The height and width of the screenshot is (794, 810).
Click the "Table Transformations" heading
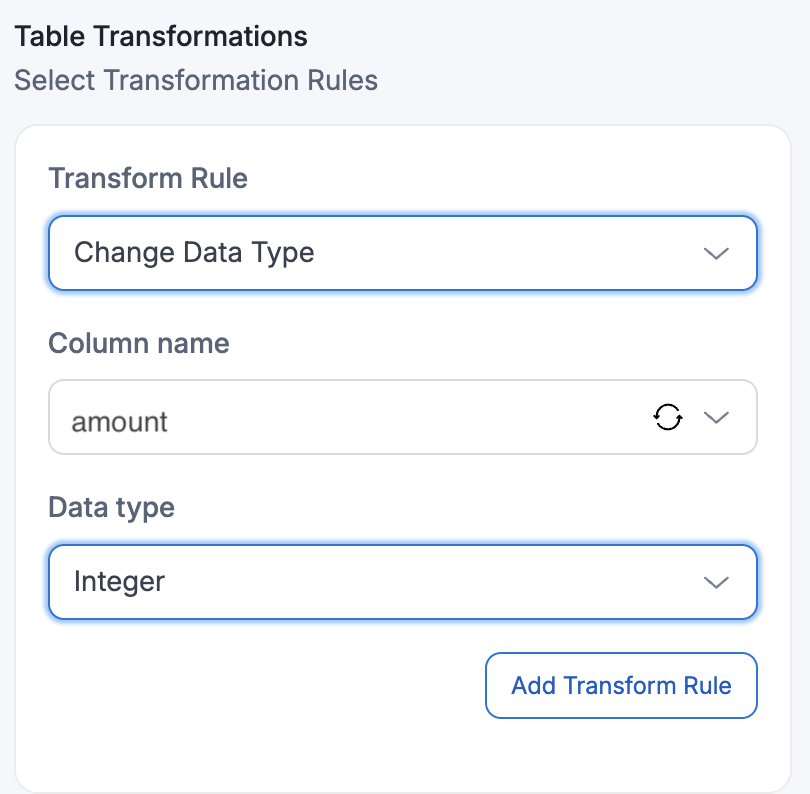click(x=161, y=37)
